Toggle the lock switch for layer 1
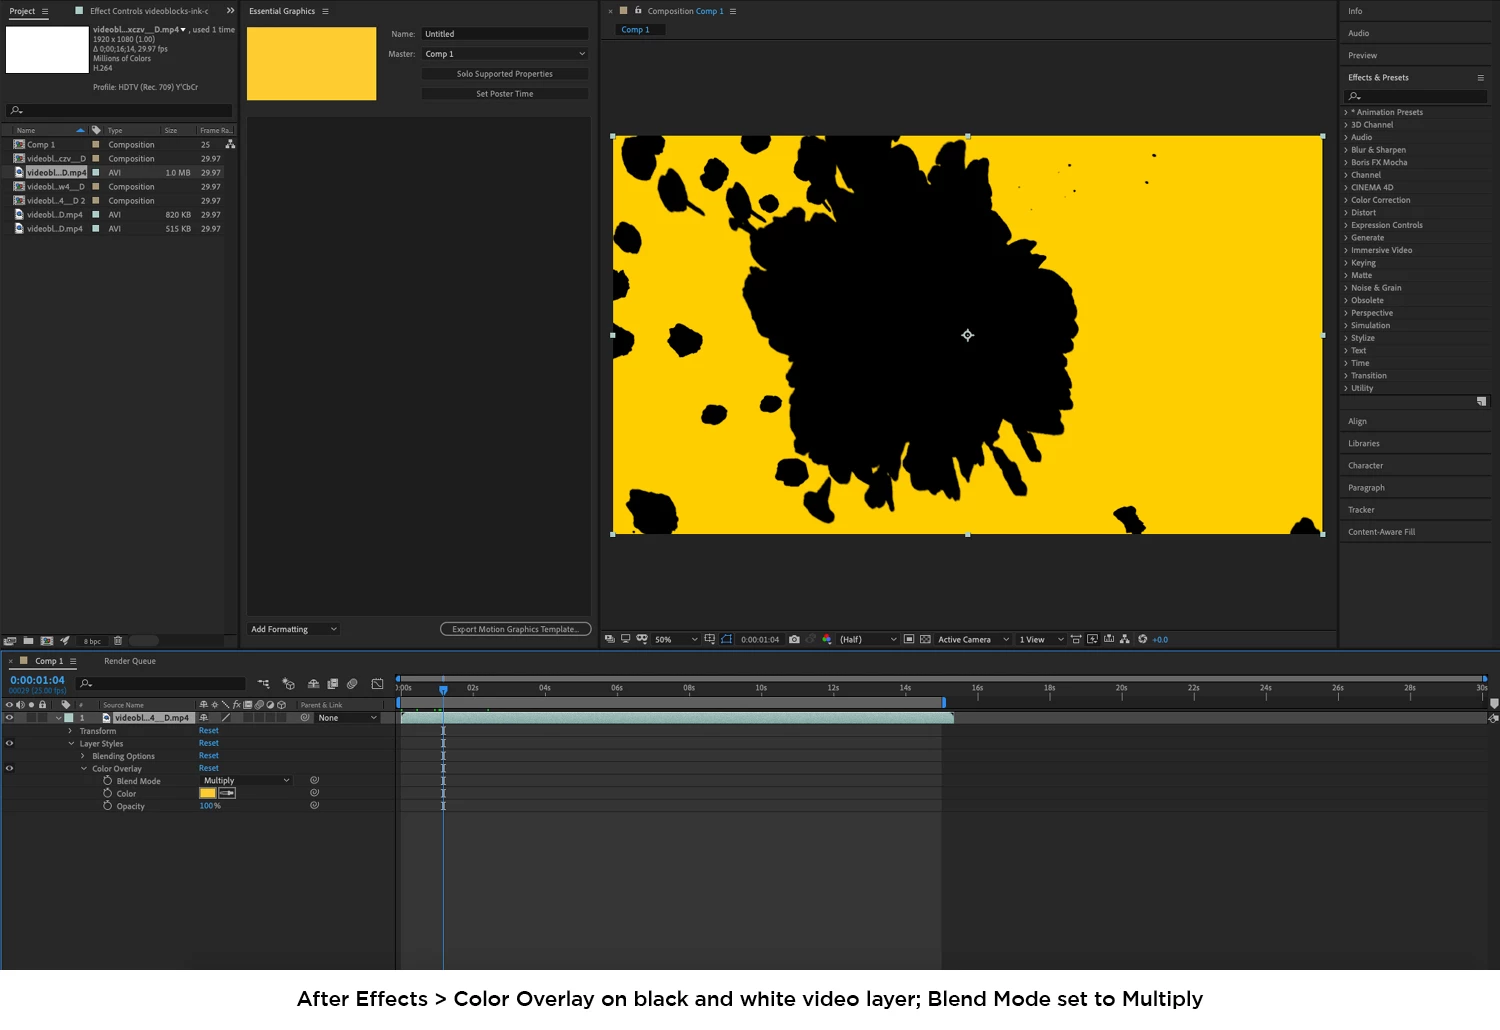This screenshot has width=1500, height=1030. [43, 718]
